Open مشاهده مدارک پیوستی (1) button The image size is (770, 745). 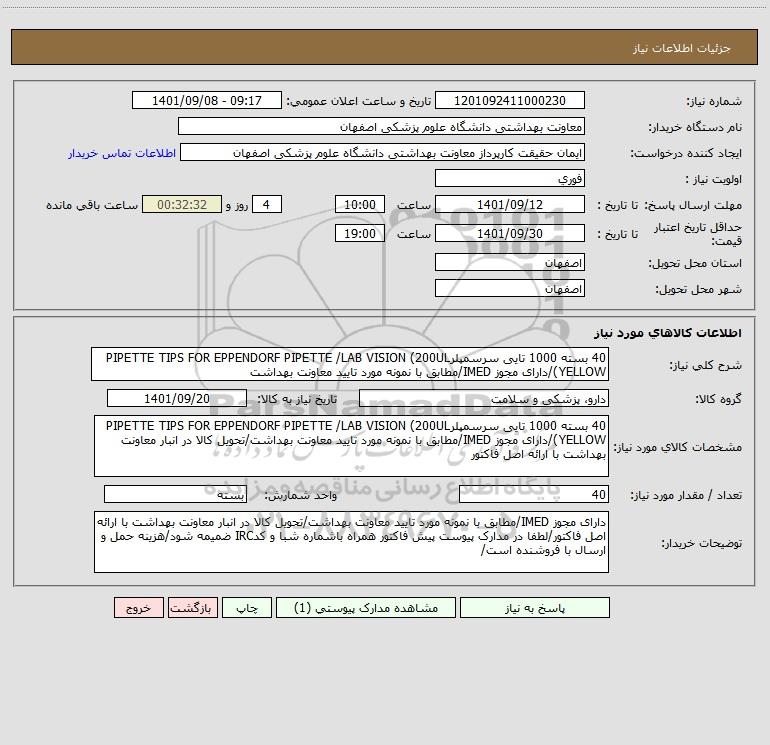coord(366,608)
